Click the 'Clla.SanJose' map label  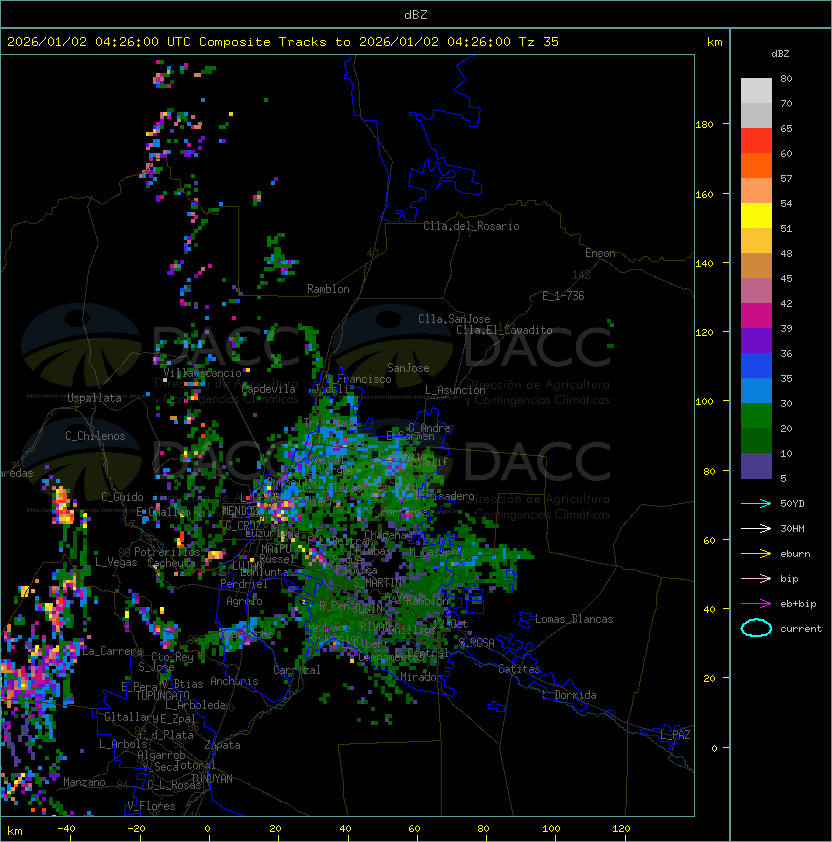coord(454,319)
